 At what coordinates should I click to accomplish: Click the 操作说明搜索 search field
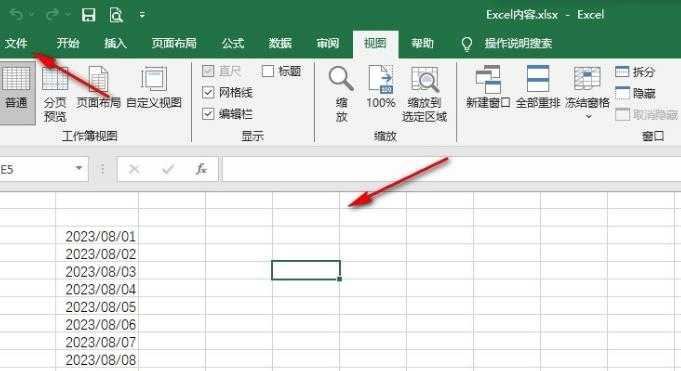click(519, 43)
